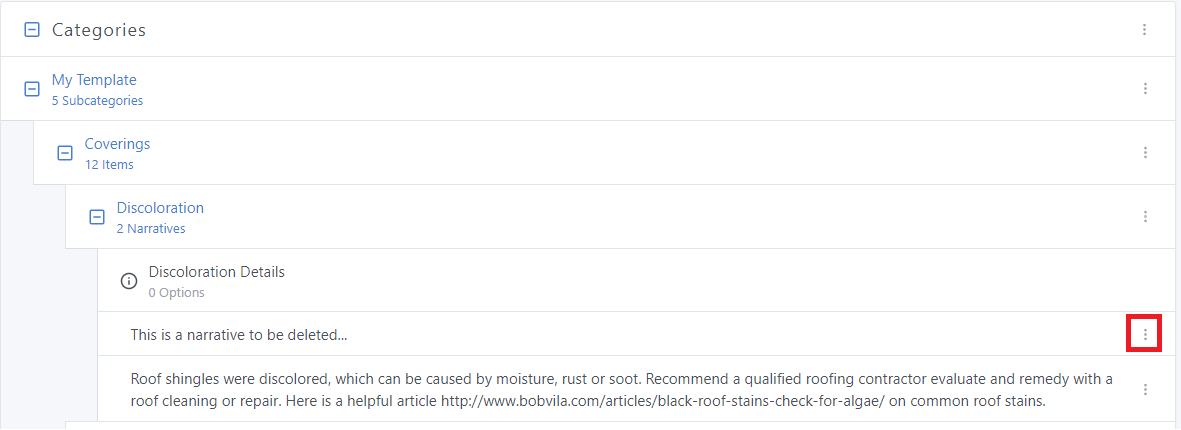Collapse the Discoloration item
1181x430 pixels.
click(97, 217)
